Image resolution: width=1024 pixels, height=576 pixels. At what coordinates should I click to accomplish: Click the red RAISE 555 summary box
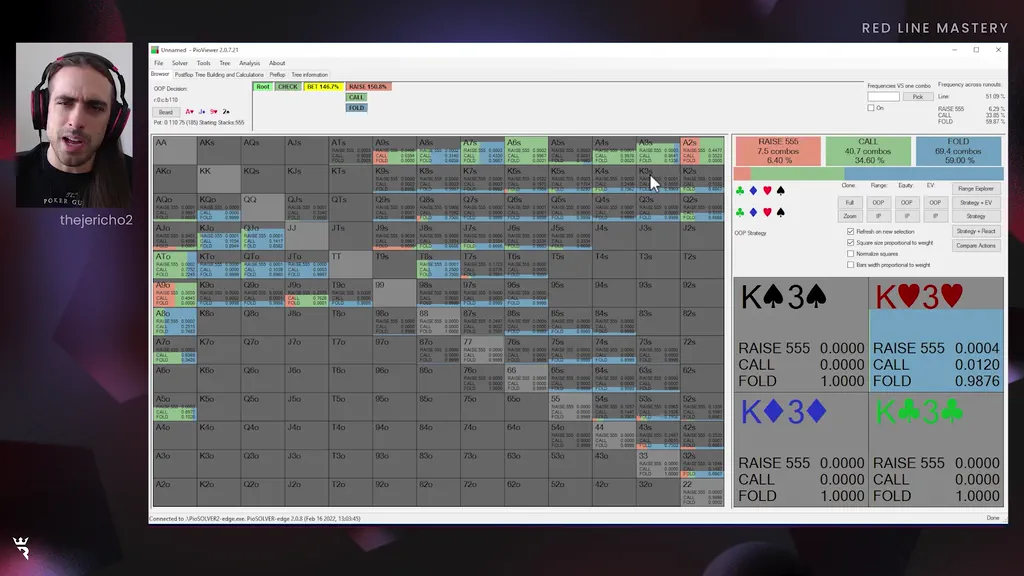778,151
